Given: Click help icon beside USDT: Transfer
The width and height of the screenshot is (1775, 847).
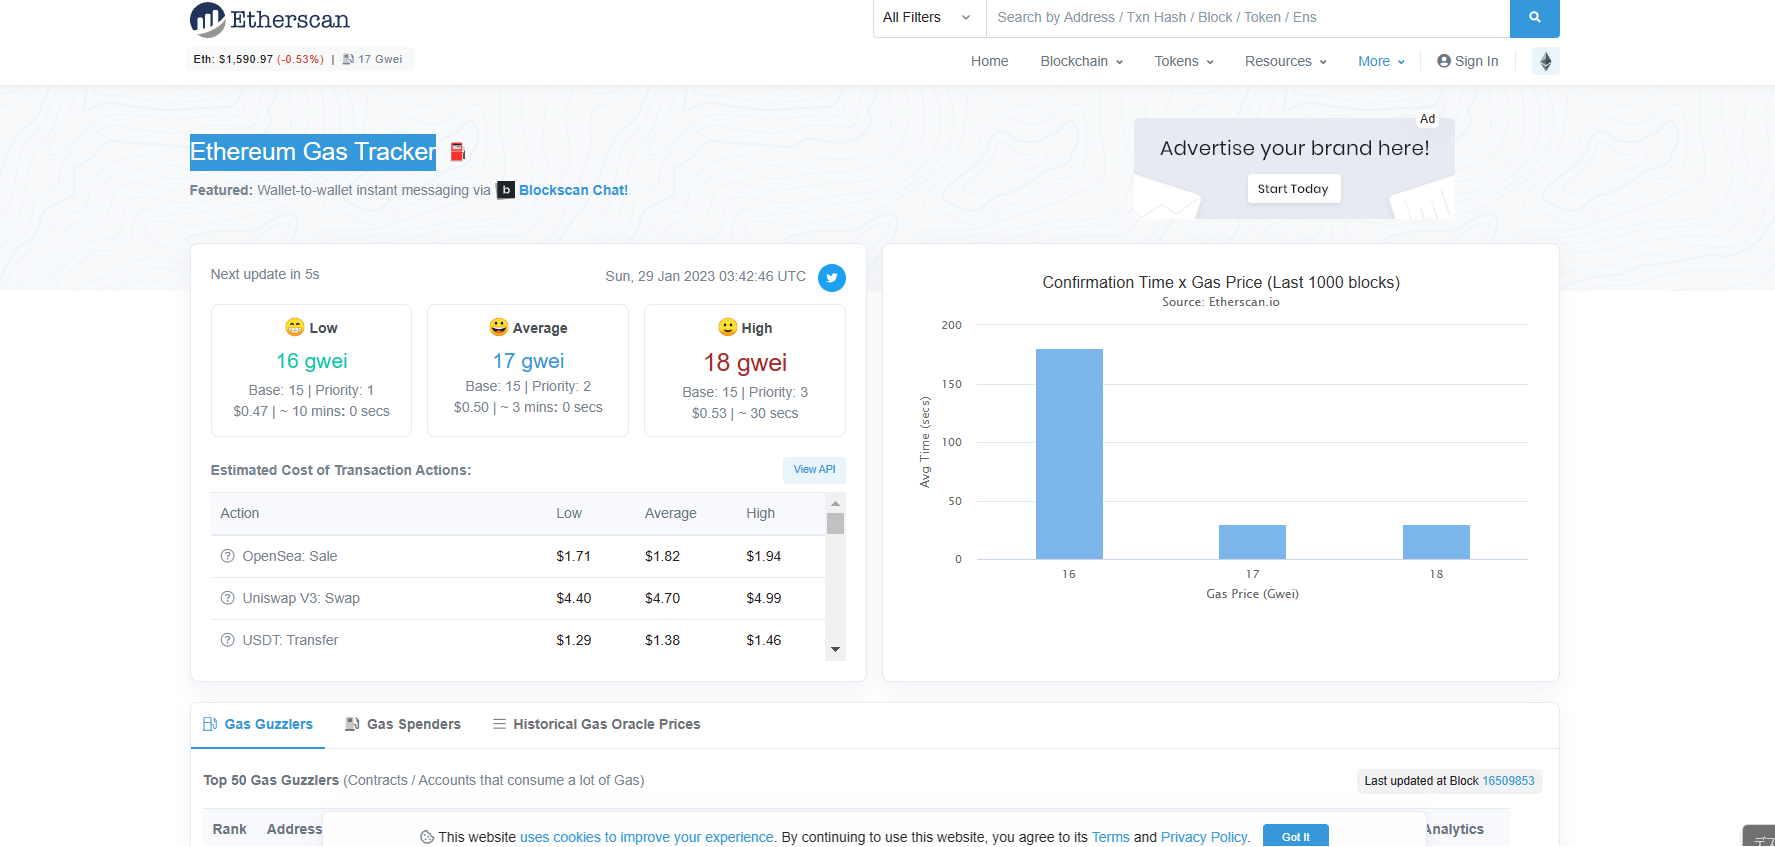Looking at the screenshot, I should point(227,640).
